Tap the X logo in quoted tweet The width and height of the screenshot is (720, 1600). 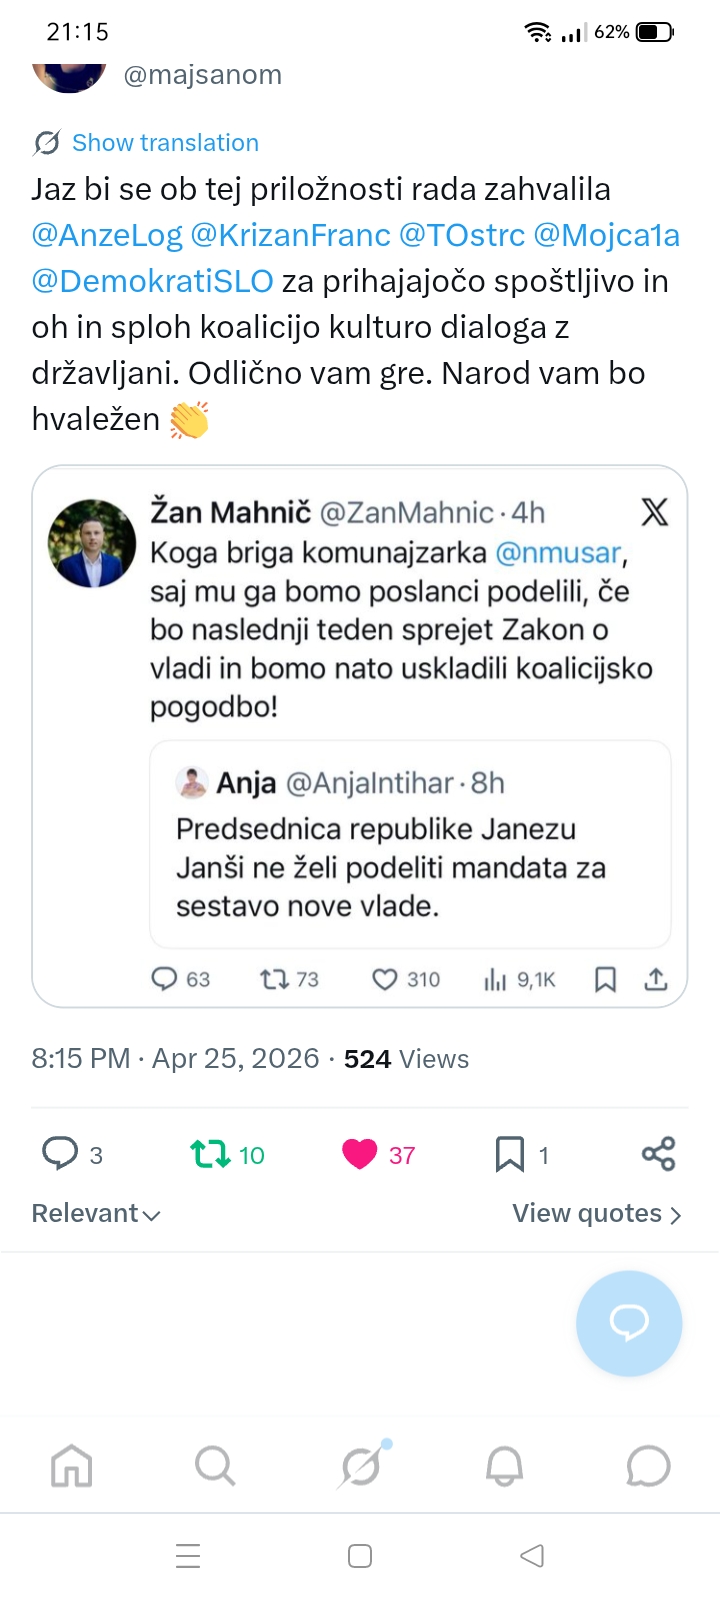pos(654,513)
